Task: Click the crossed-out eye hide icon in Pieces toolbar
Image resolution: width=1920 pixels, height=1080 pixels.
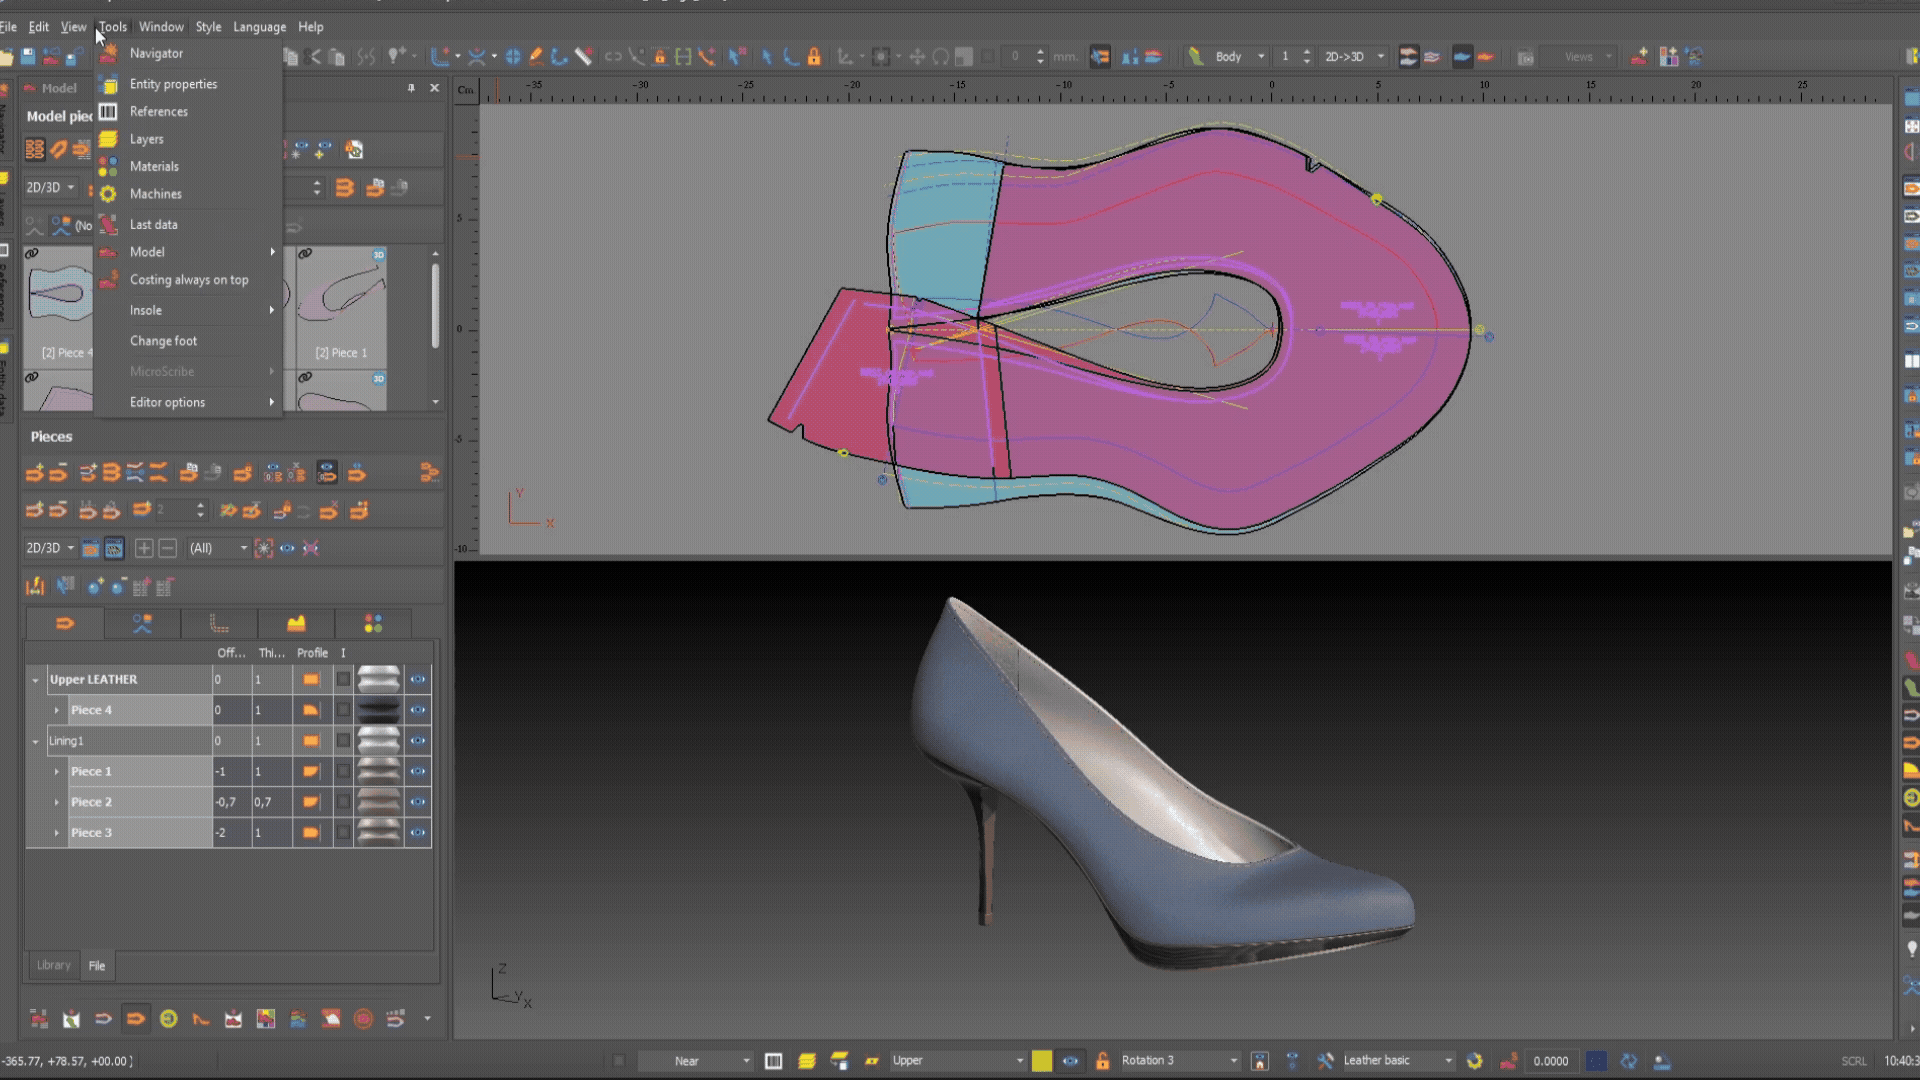Action: pyautogui.click(x=311, y=548)
